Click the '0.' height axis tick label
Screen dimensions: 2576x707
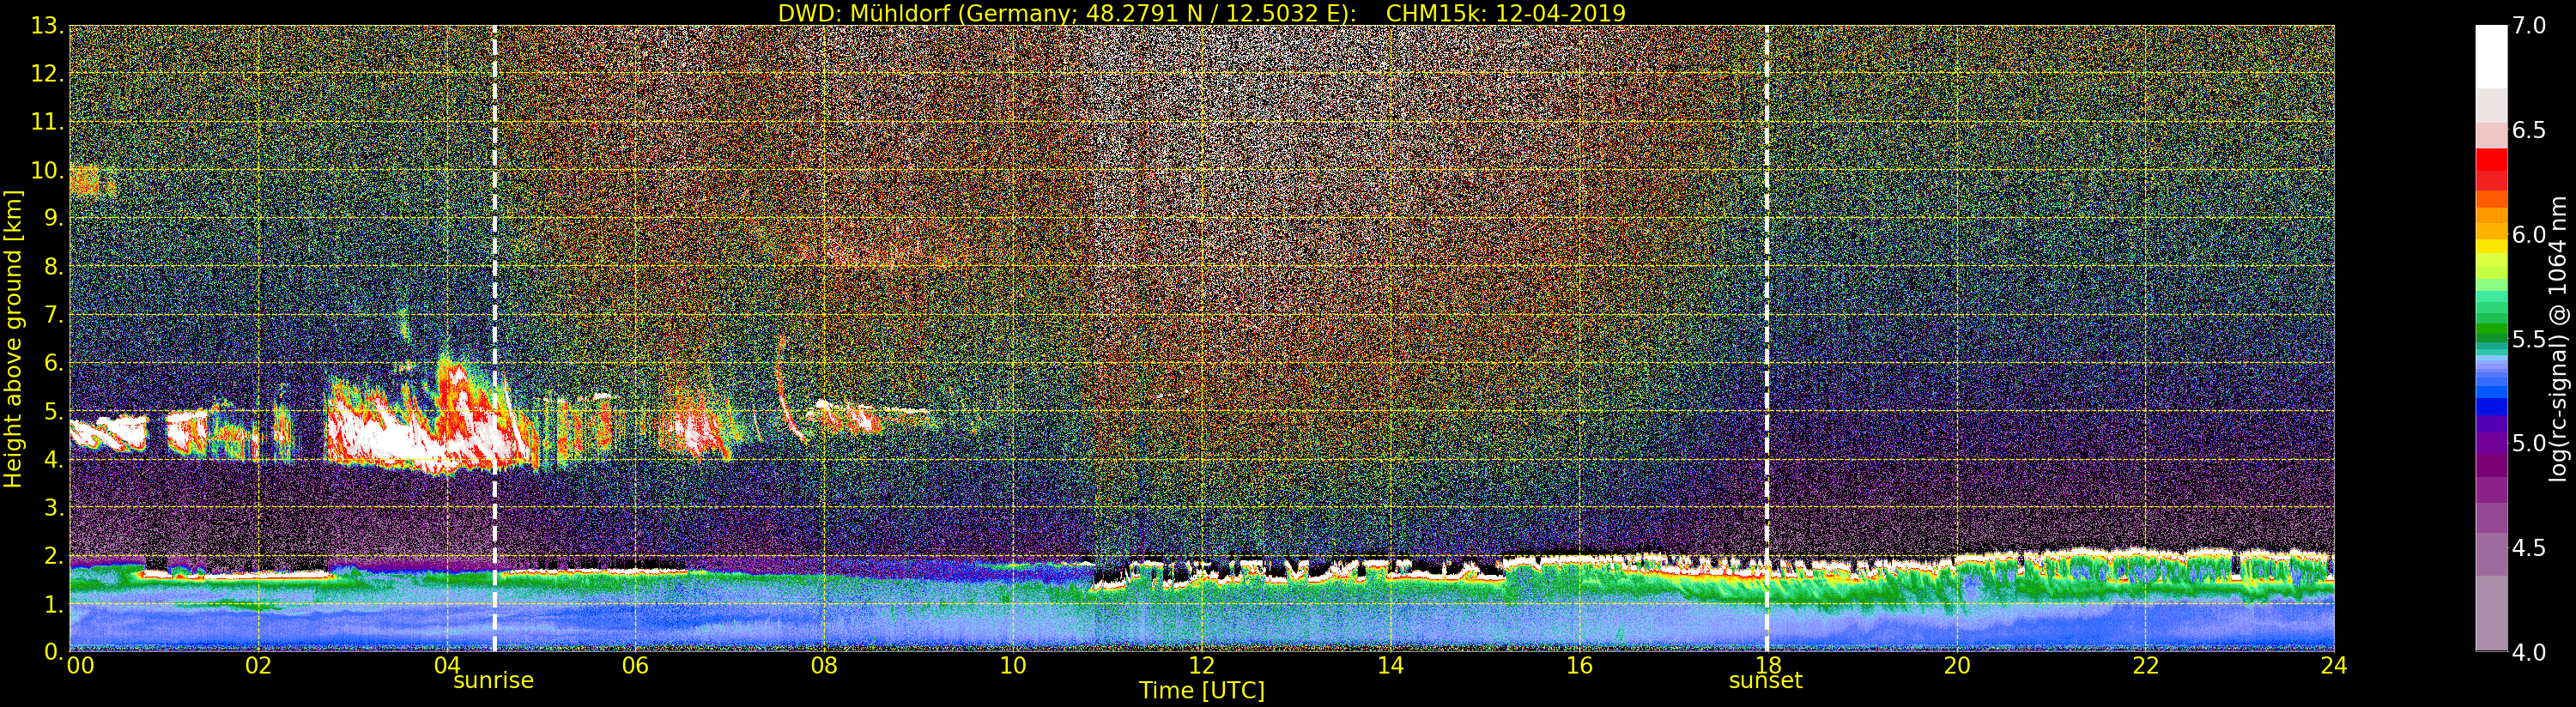pyautogui.click(x=53, y=652)
